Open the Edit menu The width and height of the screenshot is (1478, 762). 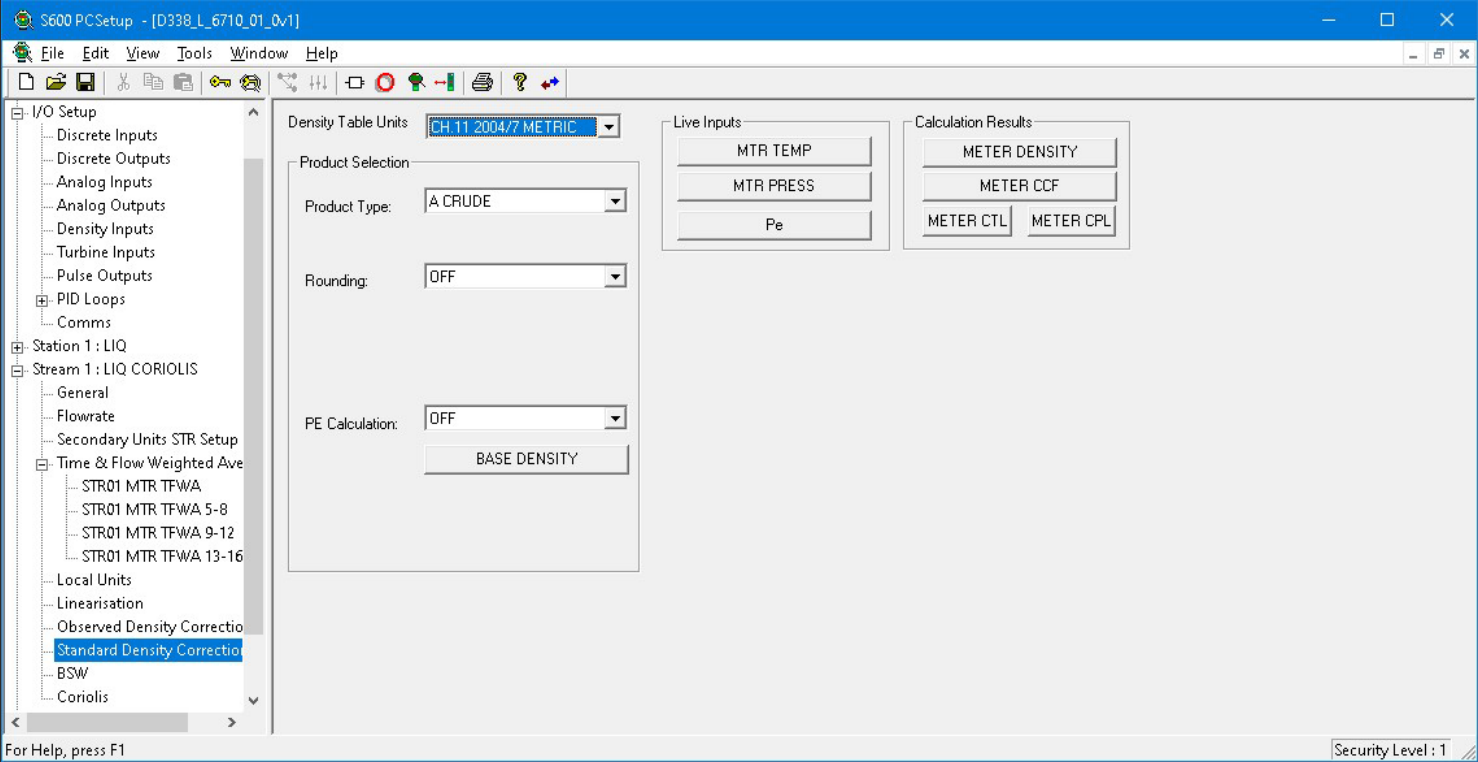[x=95, y=53]
